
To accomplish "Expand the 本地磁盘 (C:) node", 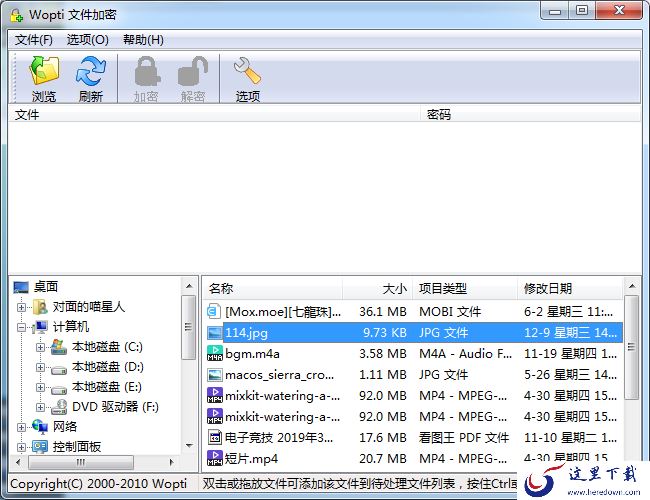I will [40, 347].
